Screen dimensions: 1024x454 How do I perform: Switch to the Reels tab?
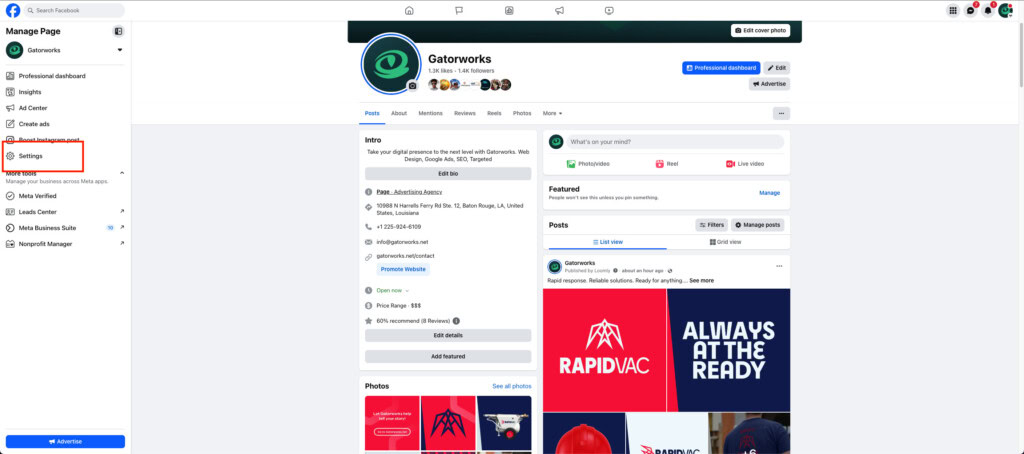click(494, 113)
